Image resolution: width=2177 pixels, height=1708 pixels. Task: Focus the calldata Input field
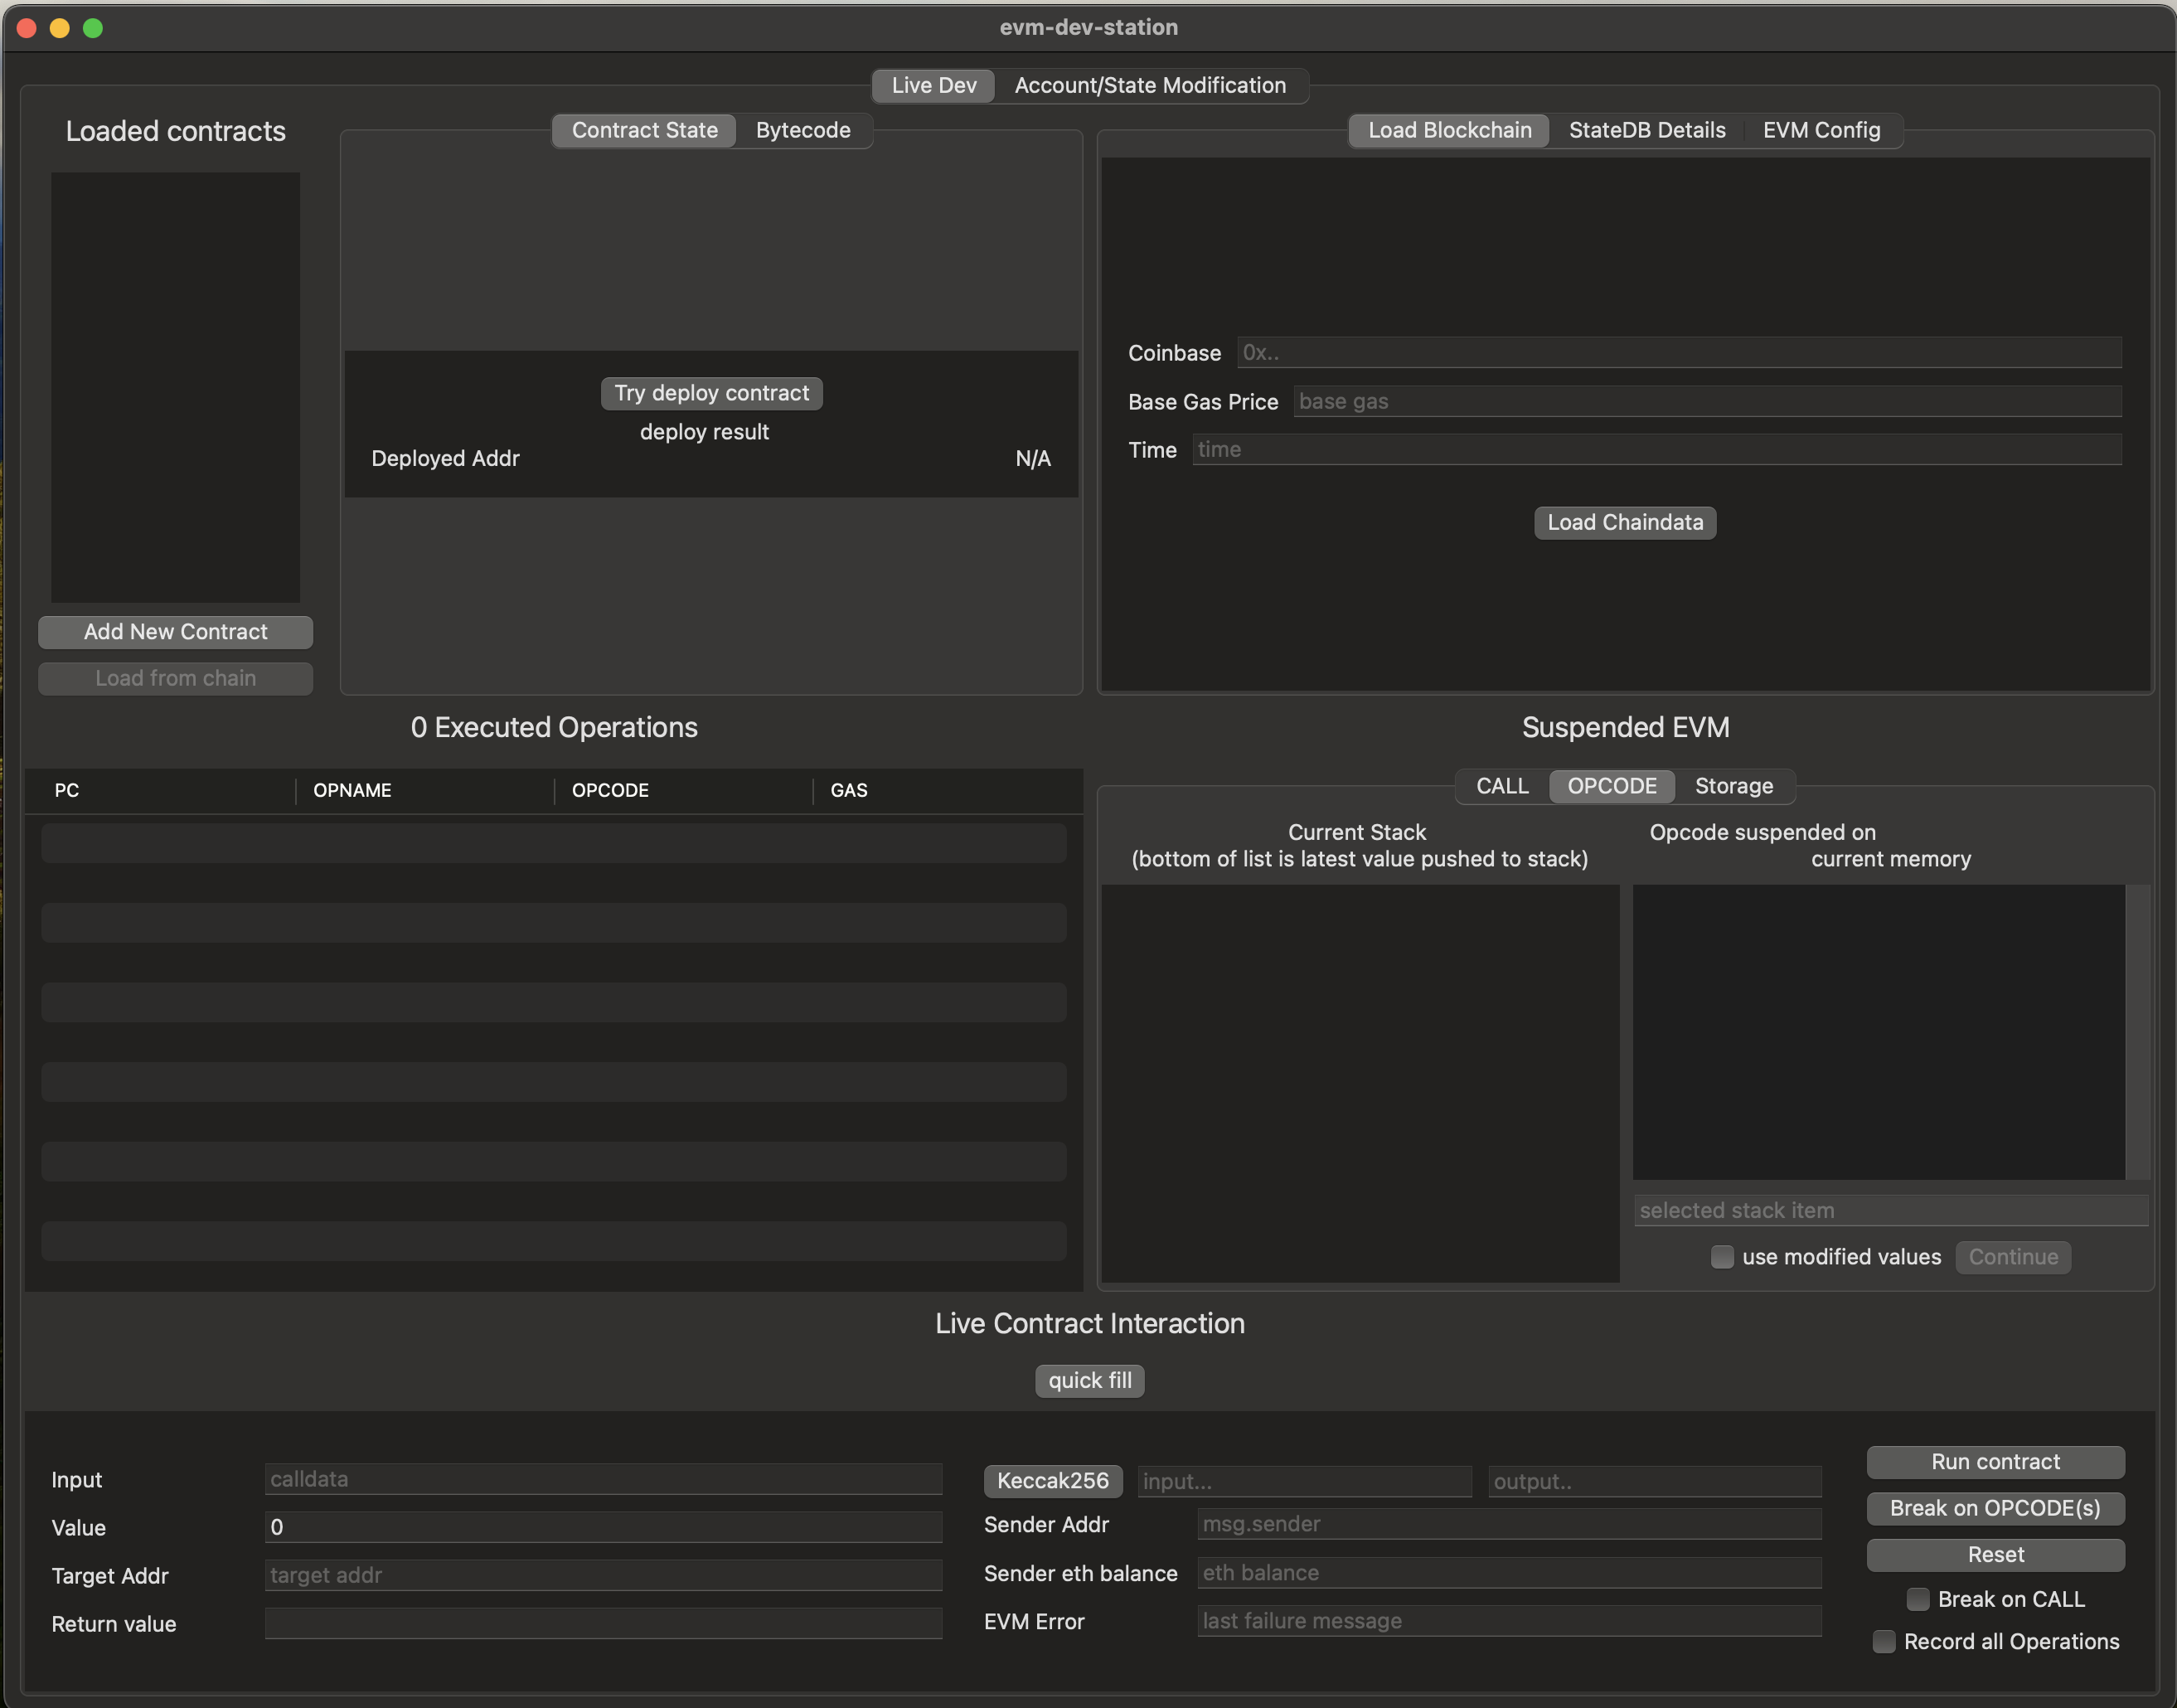coord(603,1479)
